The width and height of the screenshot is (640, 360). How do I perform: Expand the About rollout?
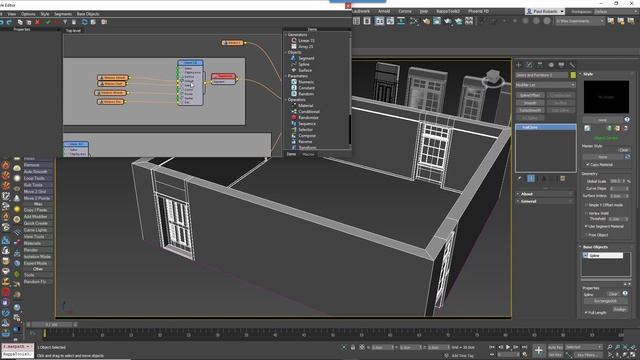click(x=545, y=194)
